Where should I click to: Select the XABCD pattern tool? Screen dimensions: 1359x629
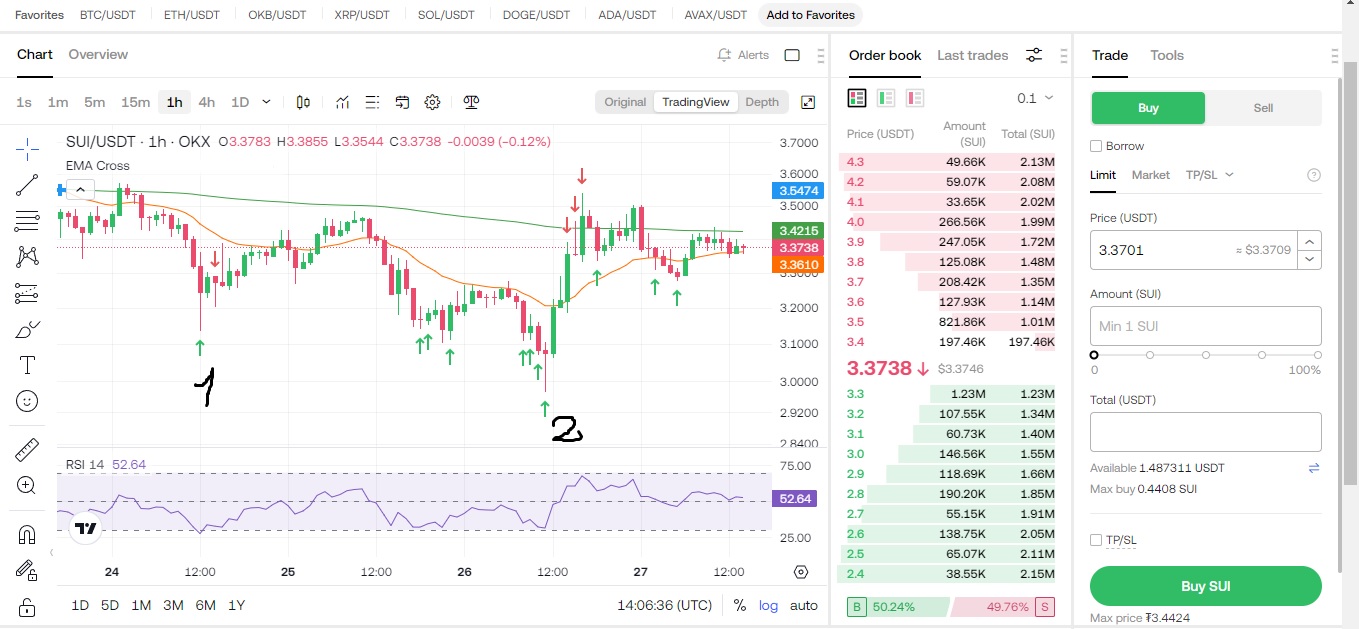pyautogui.click(x=27, y=257)
